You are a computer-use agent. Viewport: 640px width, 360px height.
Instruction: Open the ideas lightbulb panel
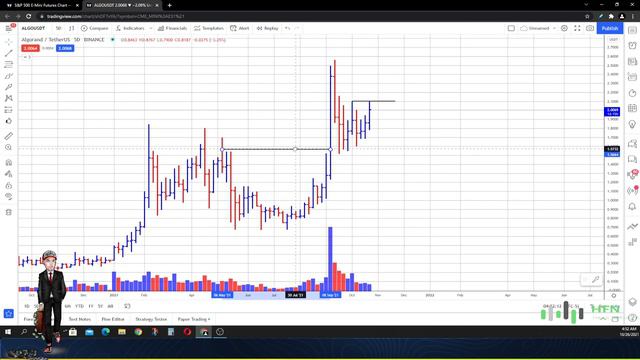(x=632, y=124)
